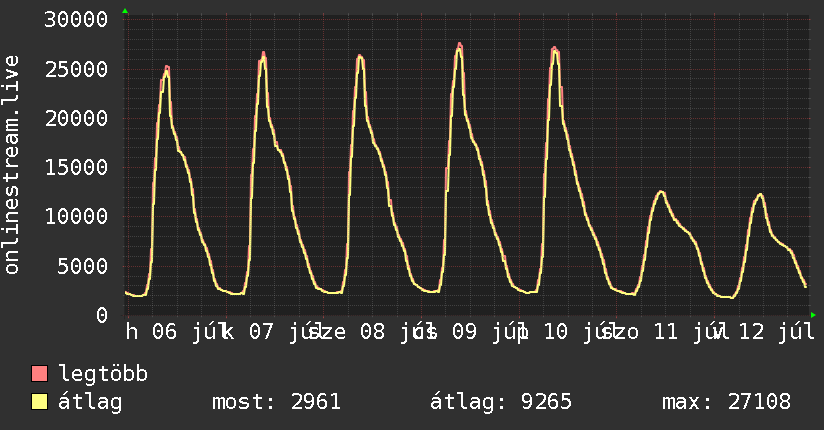Click the 5000 y-axis label
The image size is (824, 430).
pos(83,266)
